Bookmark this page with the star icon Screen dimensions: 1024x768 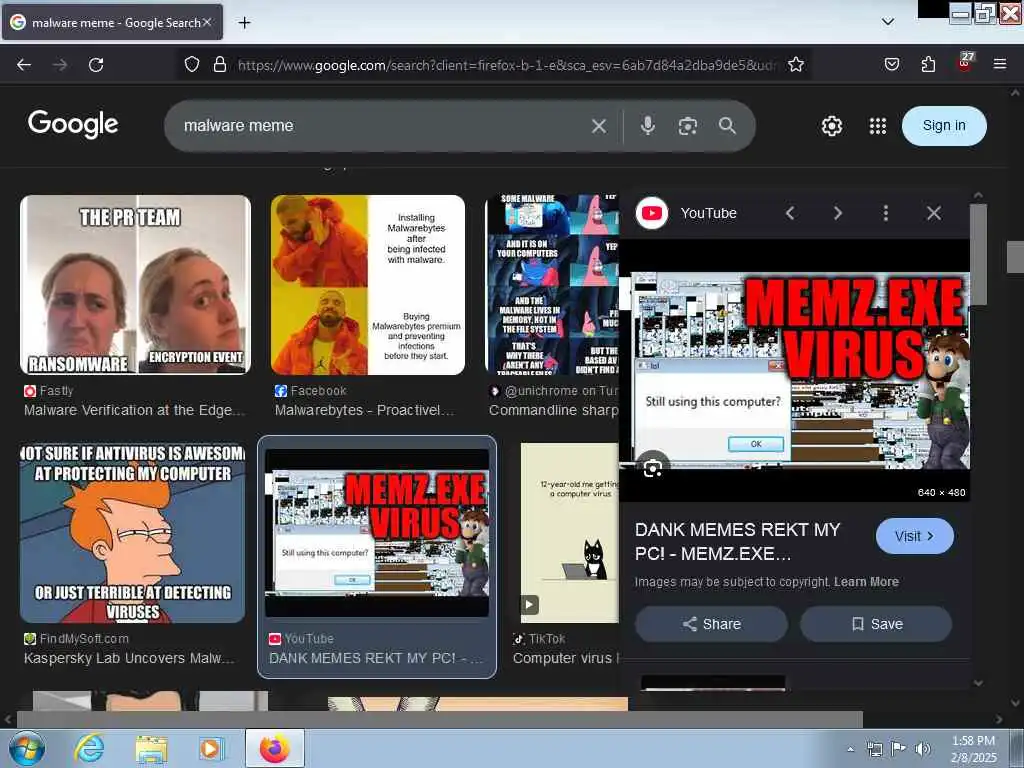795,65
